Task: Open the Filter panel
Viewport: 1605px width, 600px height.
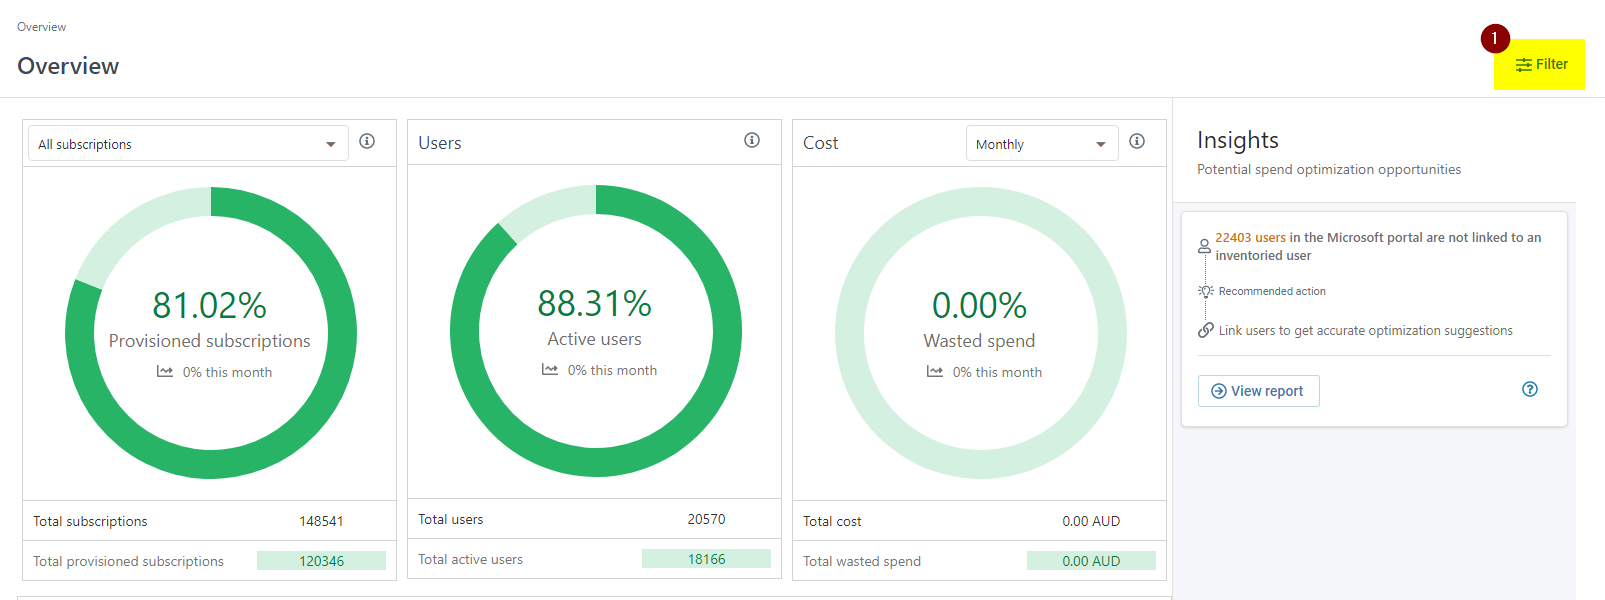Action: pos(1541,64)
